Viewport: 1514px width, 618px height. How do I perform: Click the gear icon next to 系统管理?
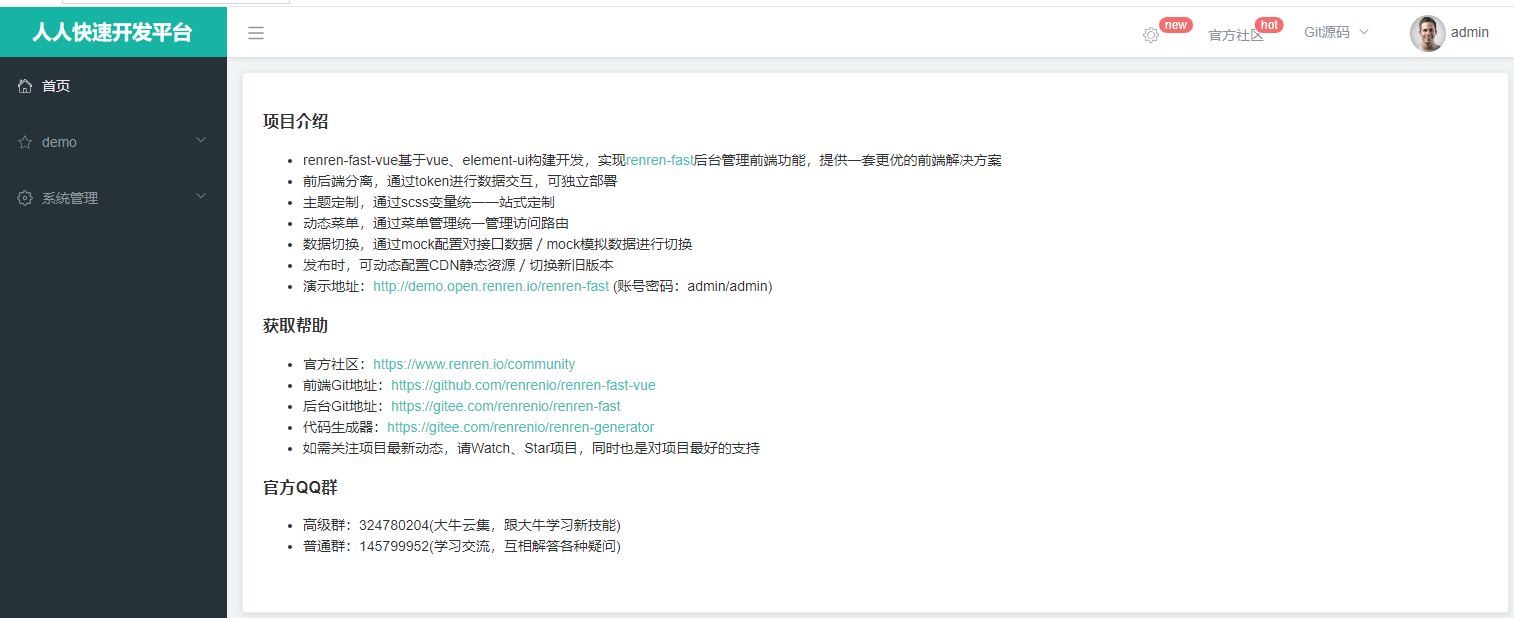[x=25, y=198]
